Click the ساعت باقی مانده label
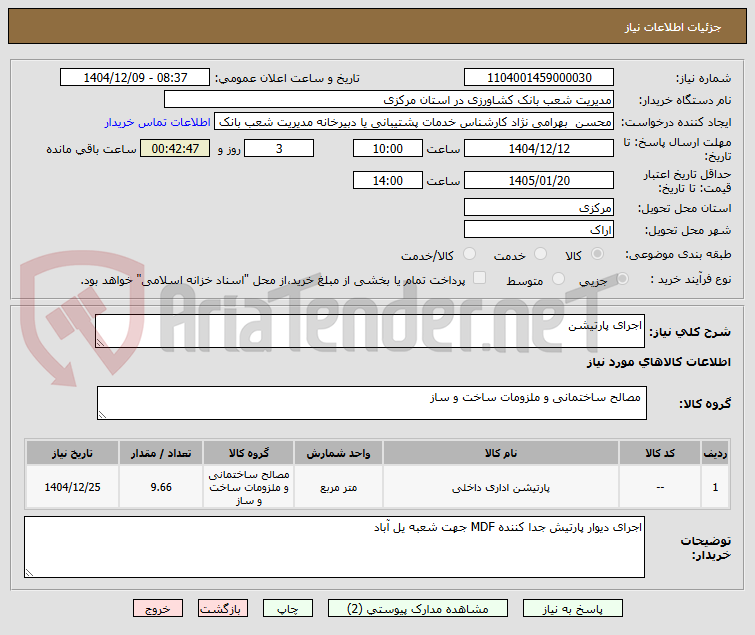755x635 pixels. click(91, 149)
